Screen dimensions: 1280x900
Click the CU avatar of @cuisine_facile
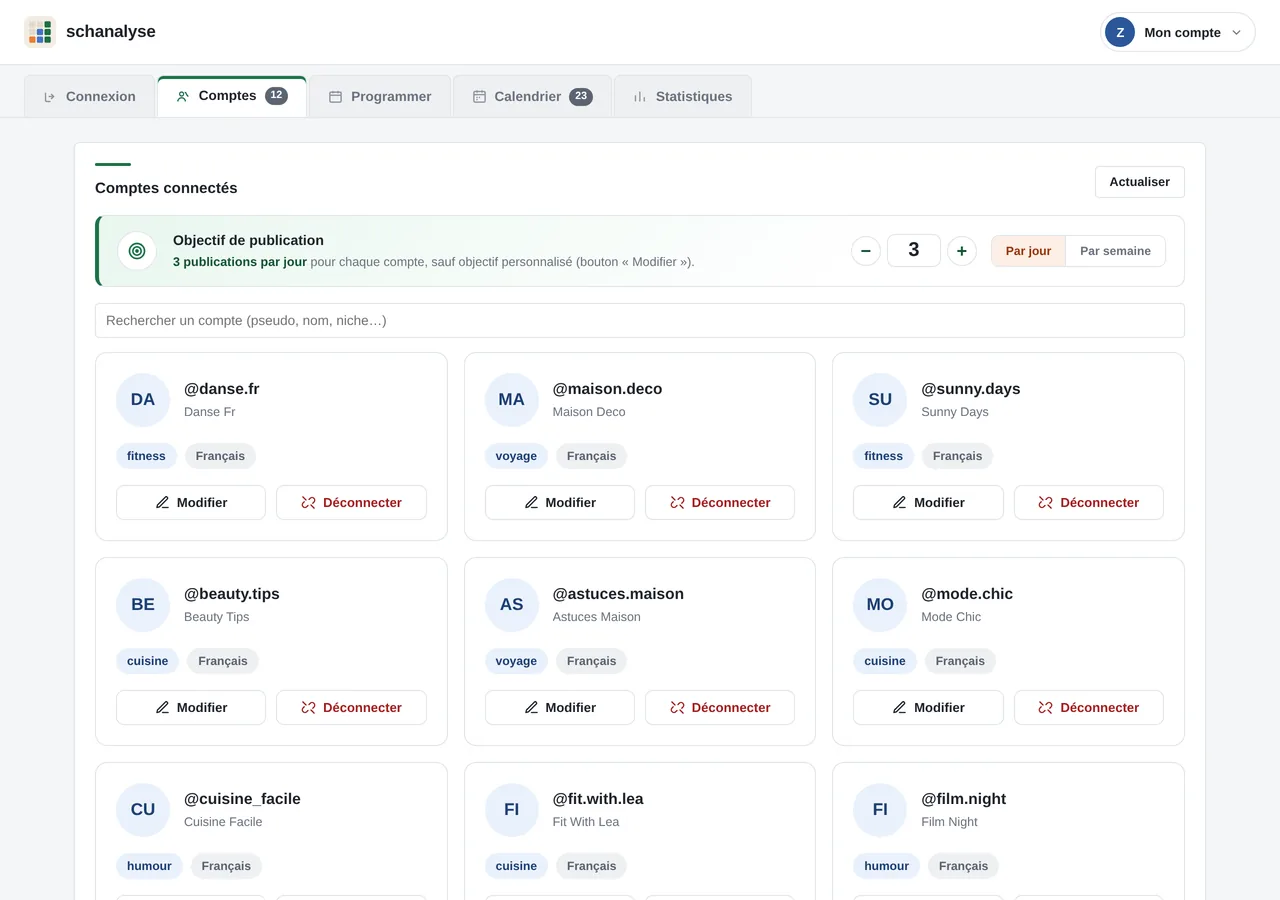(143, 810)
